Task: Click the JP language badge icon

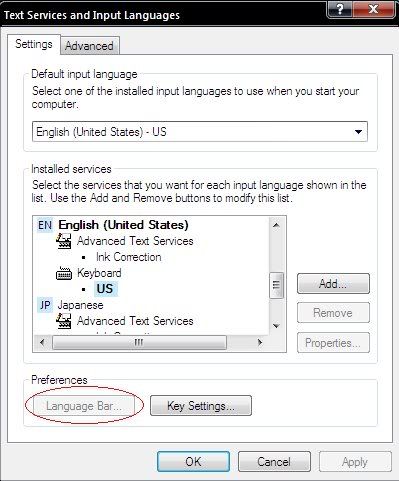Action: coord(45,305)
